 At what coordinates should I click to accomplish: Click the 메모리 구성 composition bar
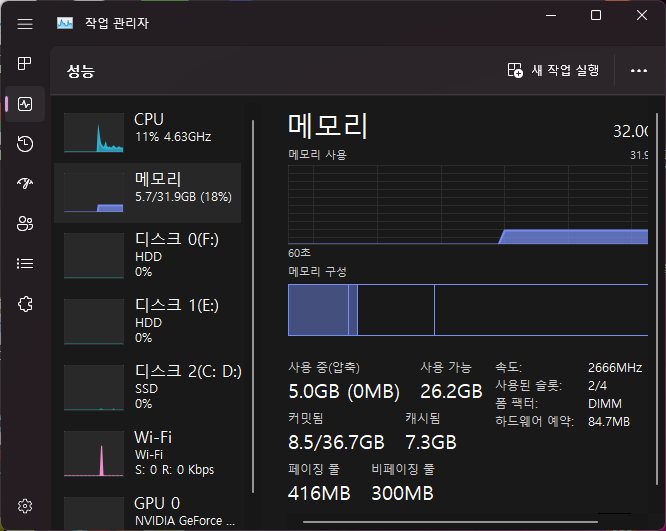pyautogui.click(x=468, y=310)
